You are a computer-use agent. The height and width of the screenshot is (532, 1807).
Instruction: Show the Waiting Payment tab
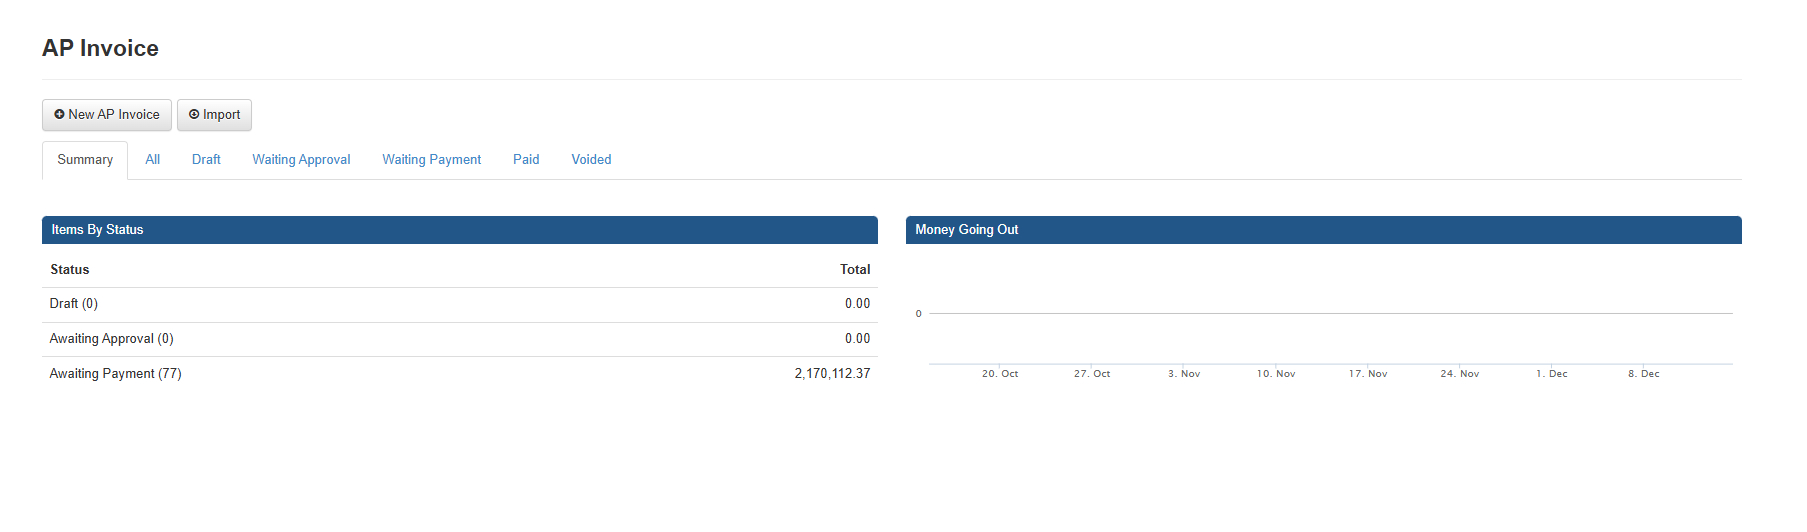click(x=431, y=160)
